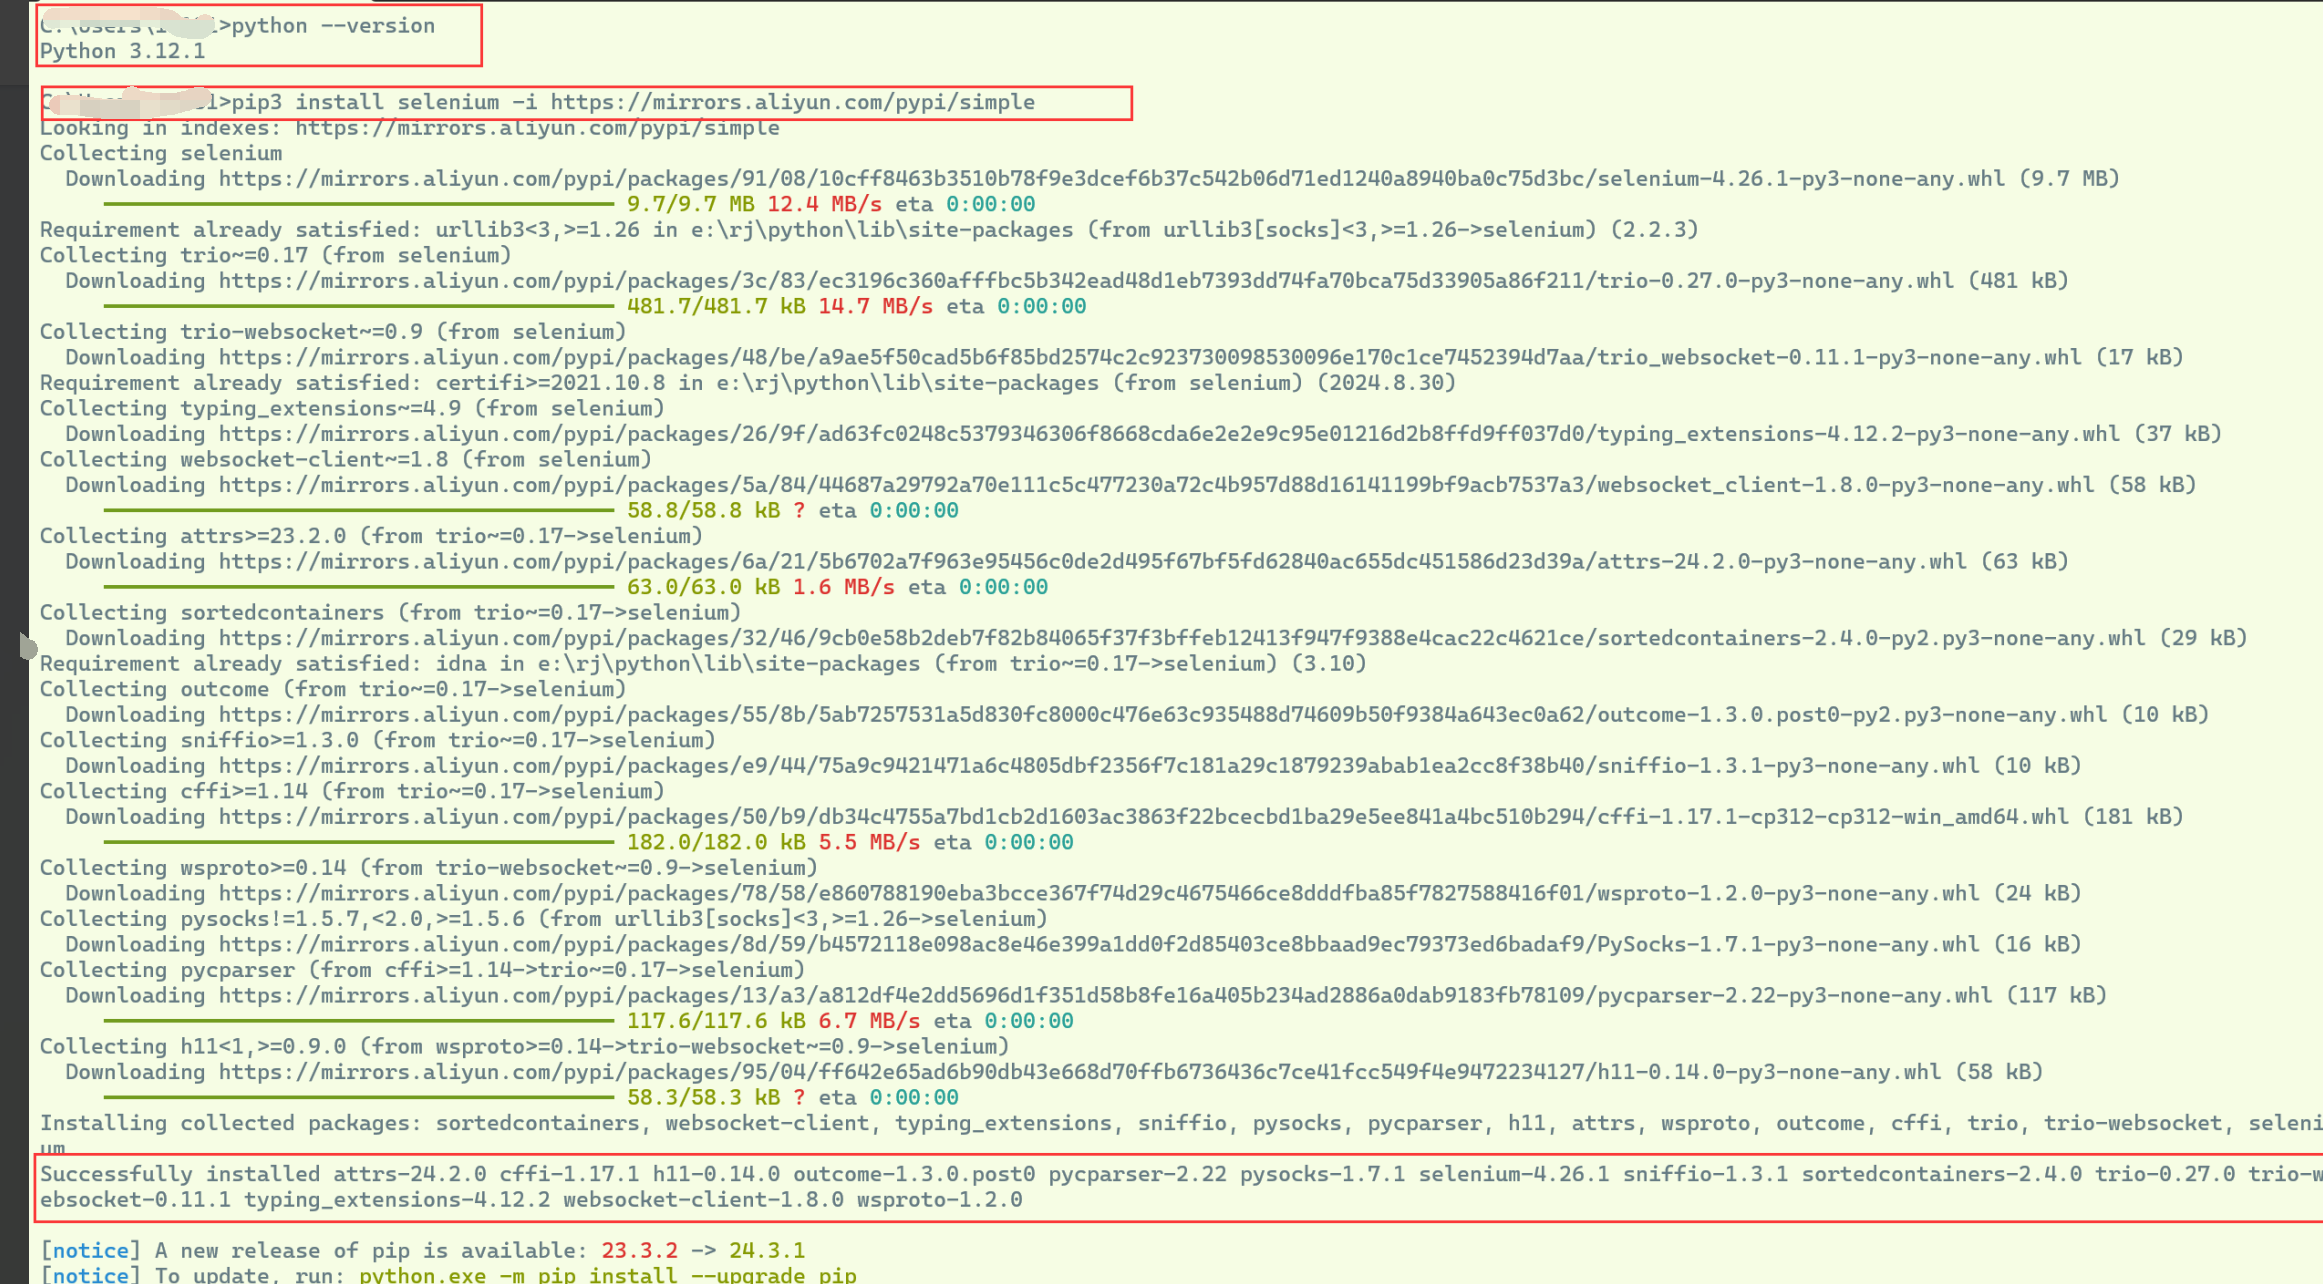Click the PySocks-1.7.1 whl download URL
The width and height of the screenshot is (2323, 1284).
click(1099, 944)
